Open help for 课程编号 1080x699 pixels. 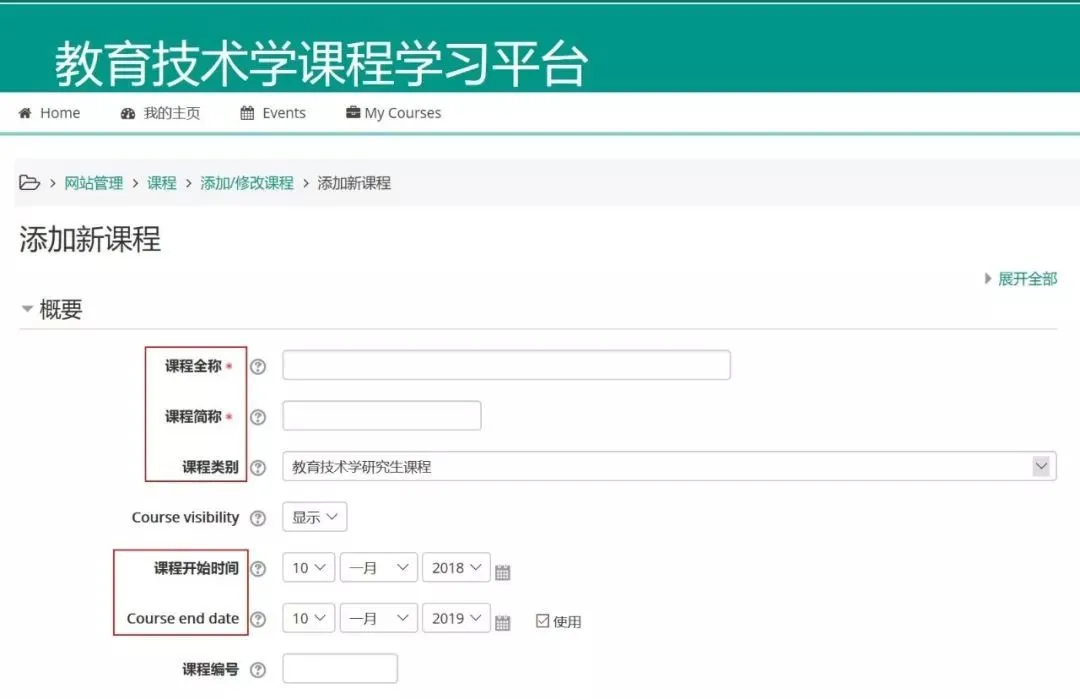258,669
